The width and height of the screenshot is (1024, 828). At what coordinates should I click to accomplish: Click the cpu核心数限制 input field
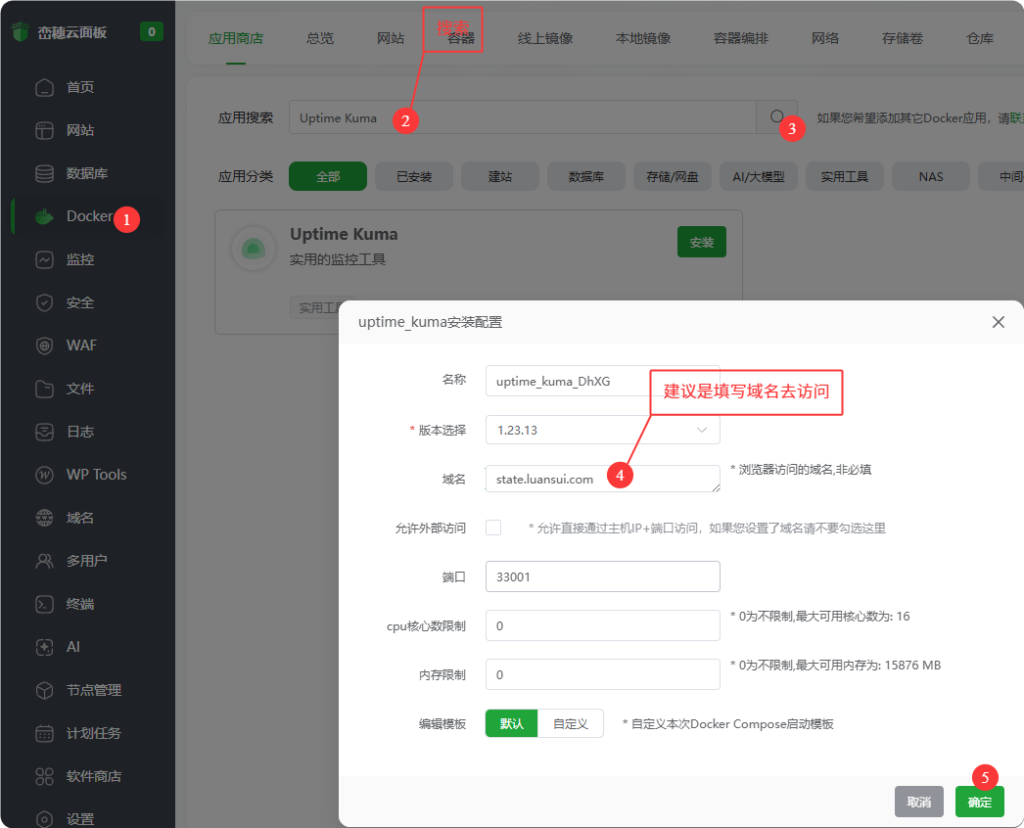[x=603, y=626]
